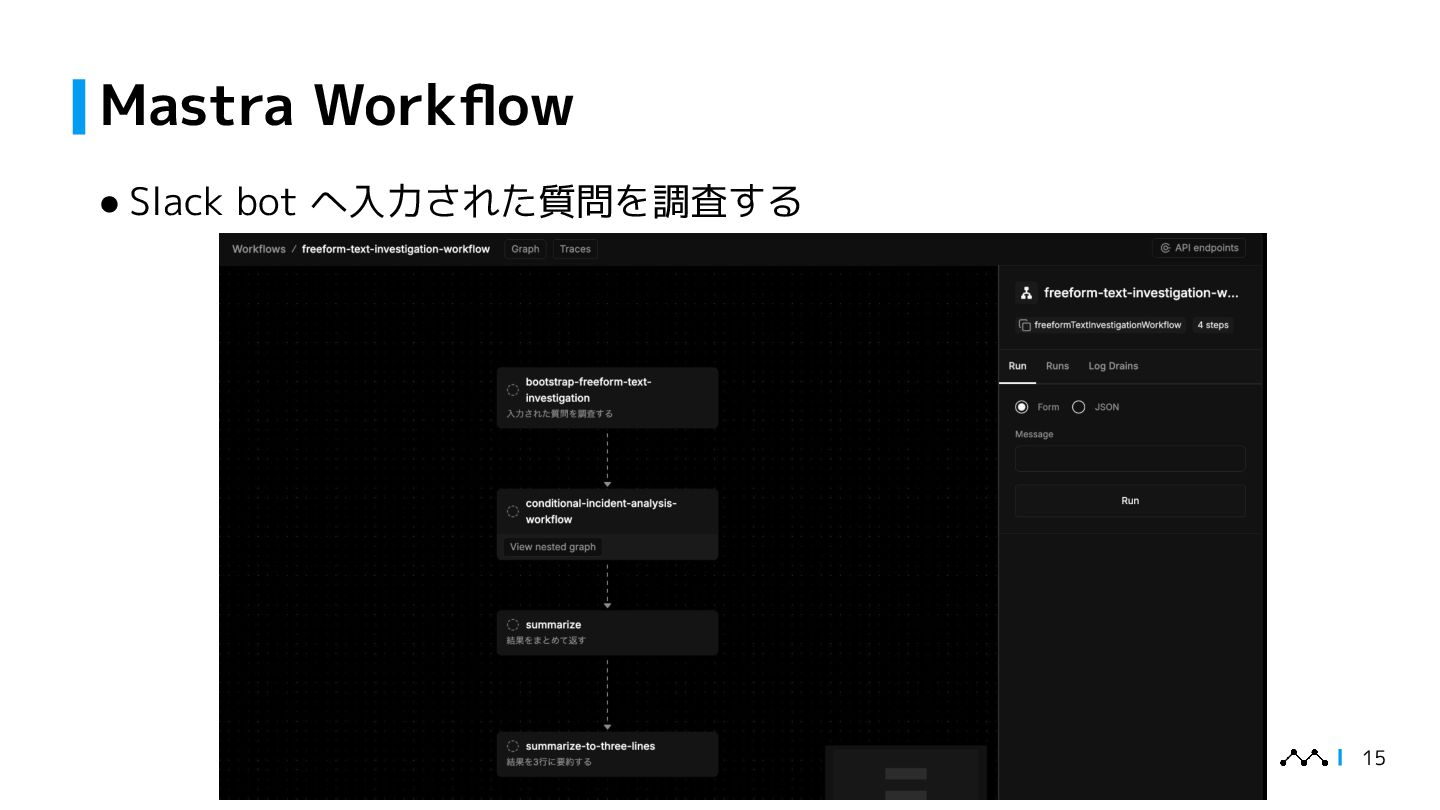Select the Form radio option

1021,407
